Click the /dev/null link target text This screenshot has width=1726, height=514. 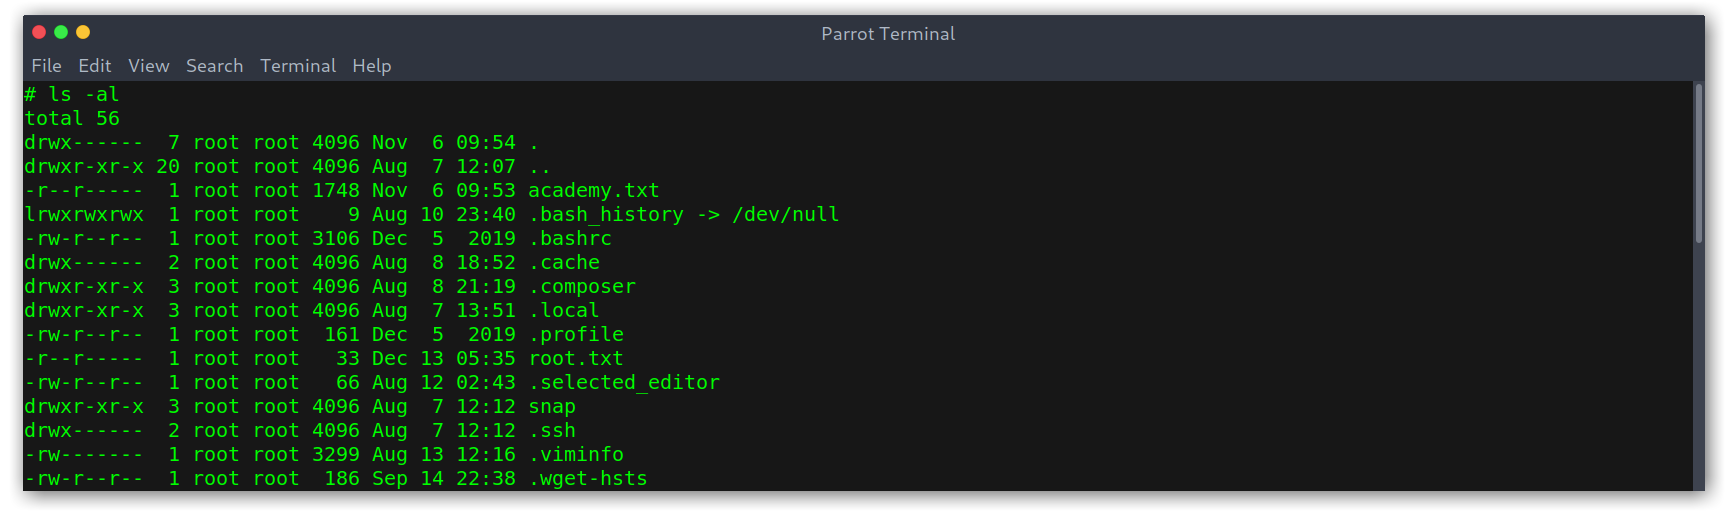pyautogui.click(x=786, y=215)
